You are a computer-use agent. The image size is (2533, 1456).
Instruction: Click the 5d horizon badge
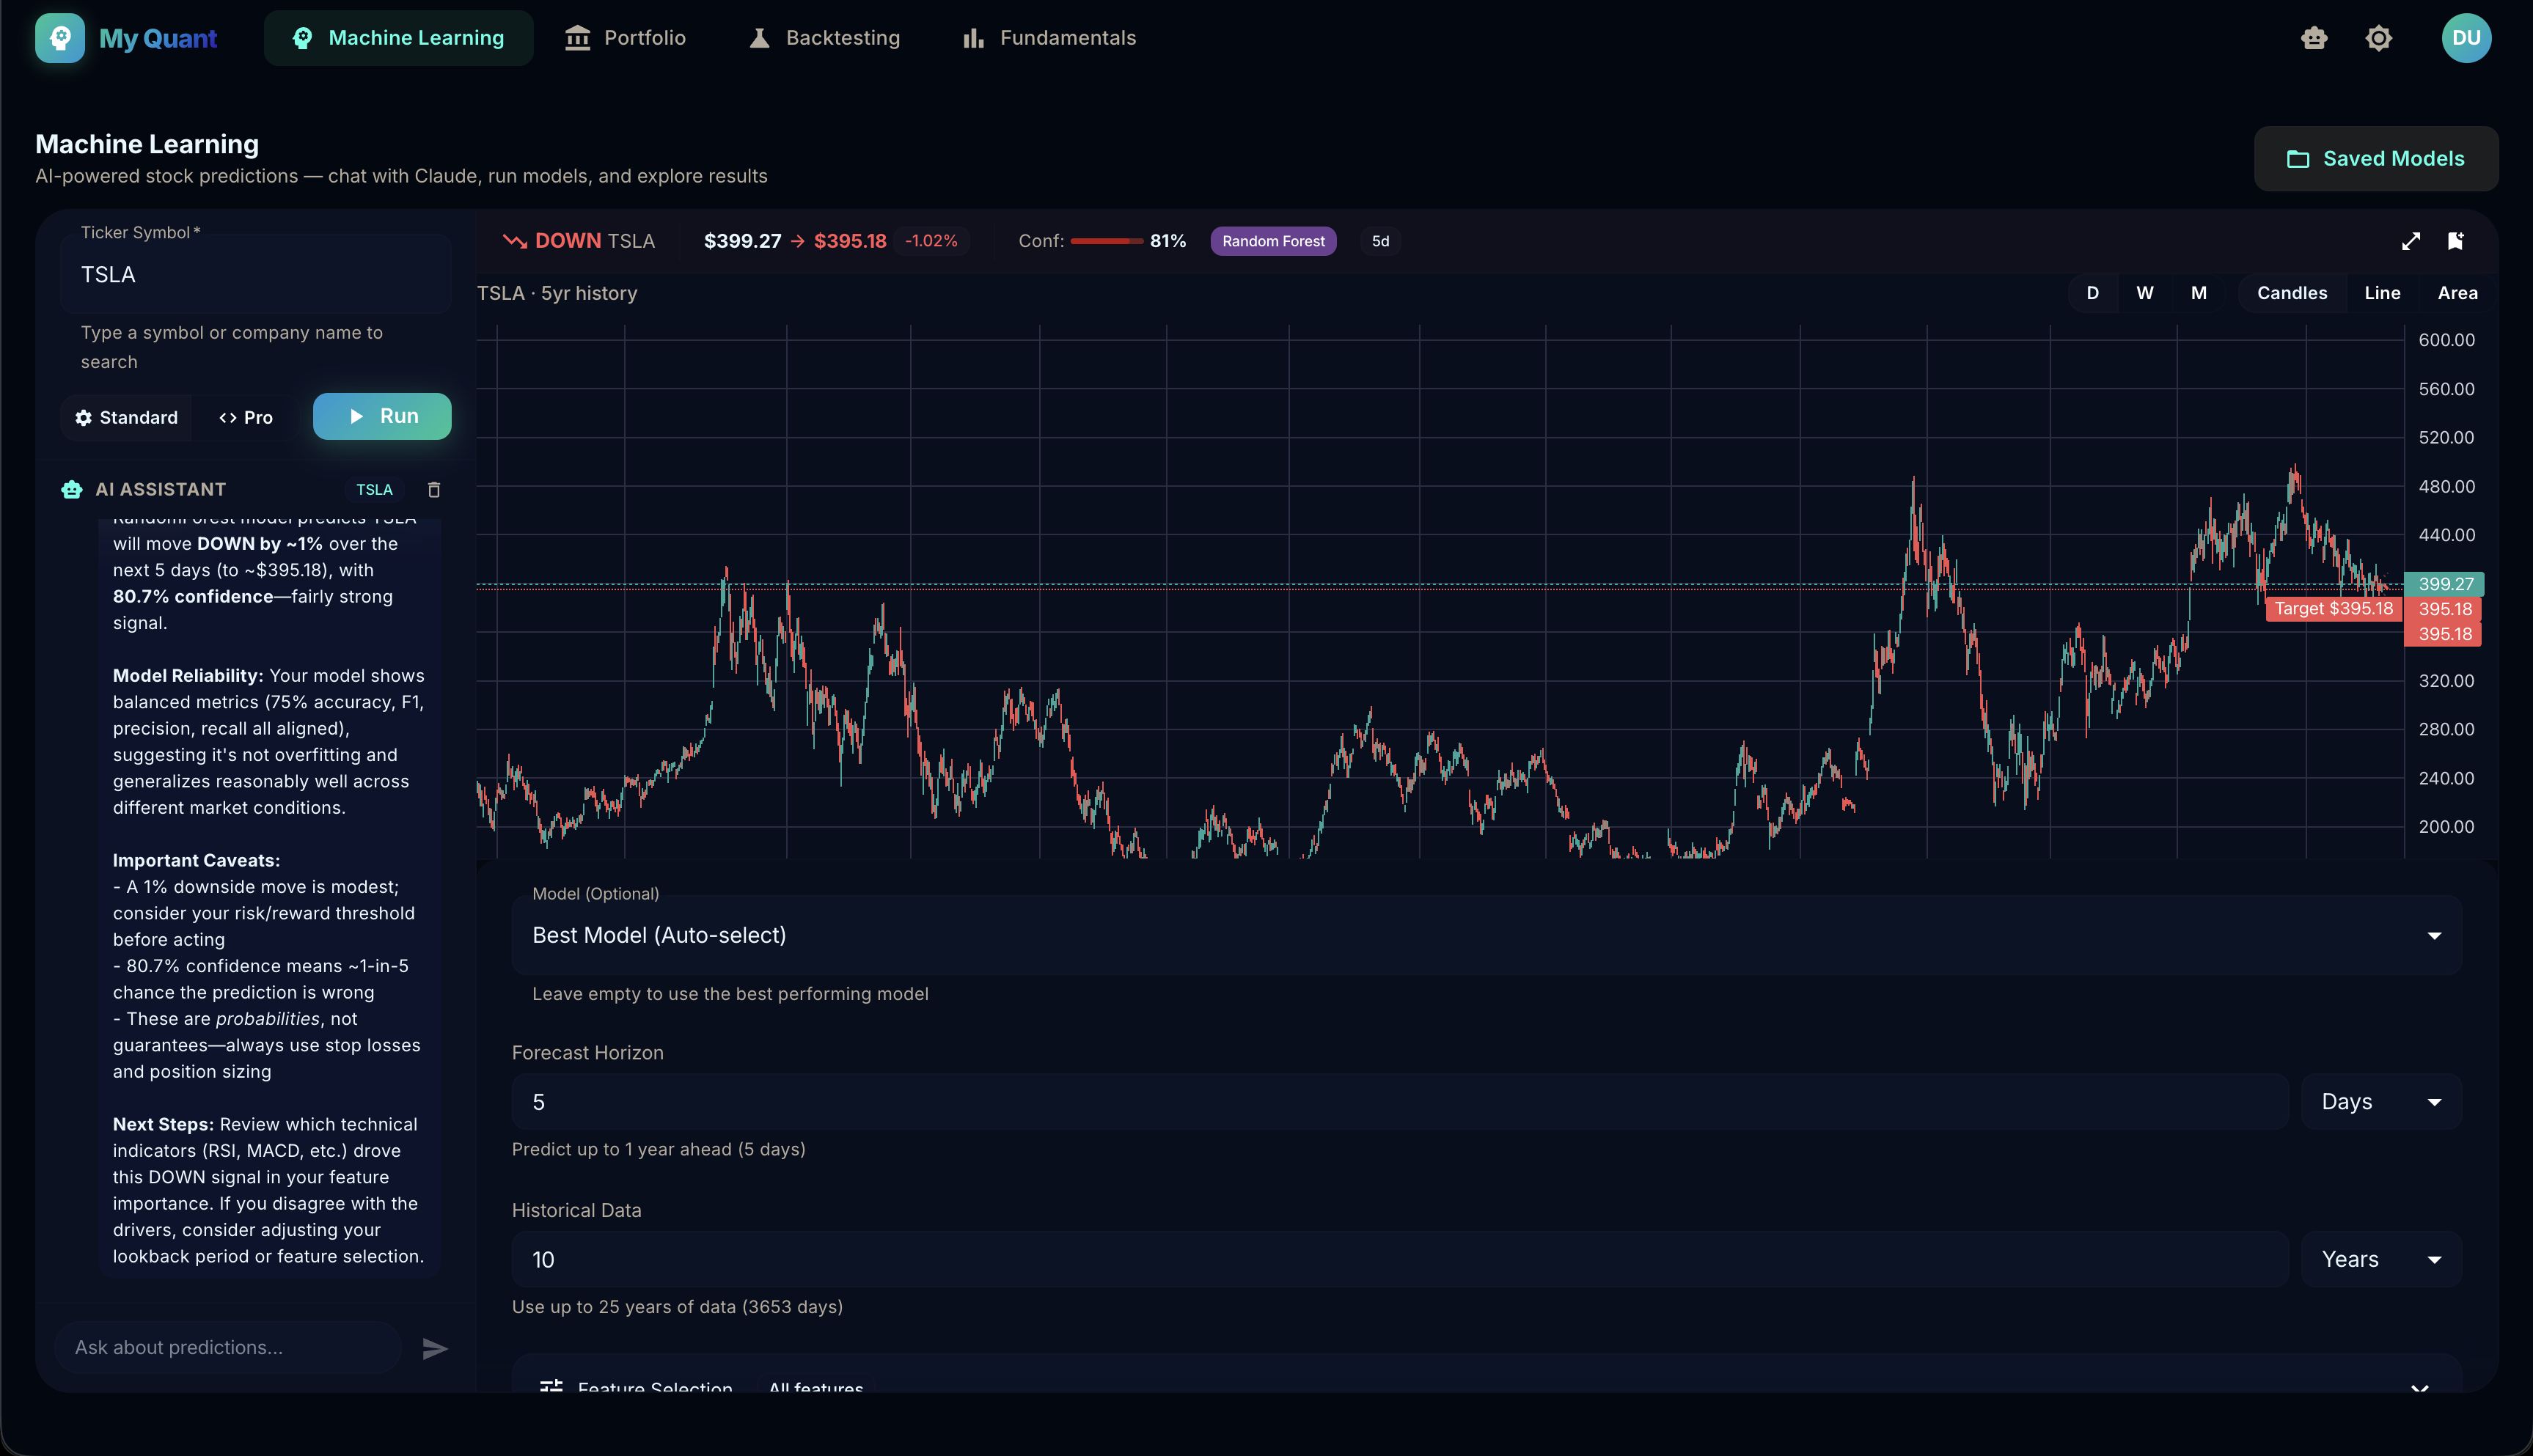tap(1380, 241)
